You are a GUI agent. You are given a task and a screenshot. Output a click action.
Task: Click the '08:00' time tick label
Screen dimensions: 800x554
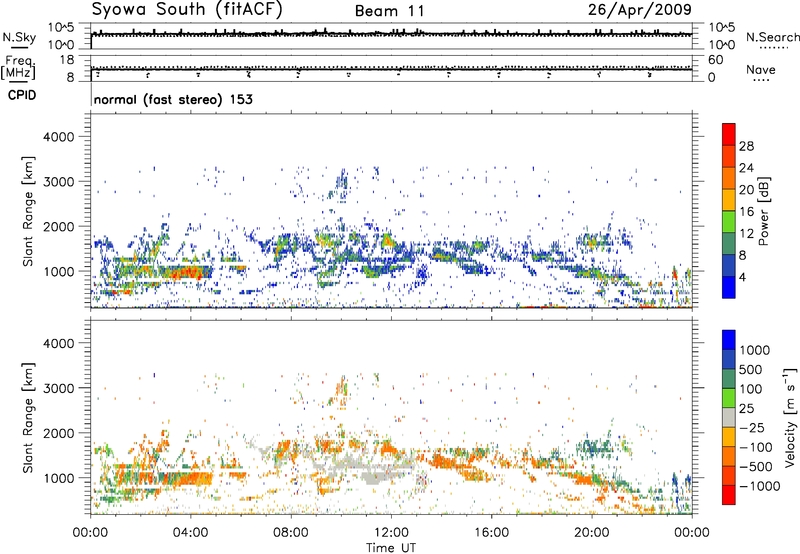click(x=291, y=533)
